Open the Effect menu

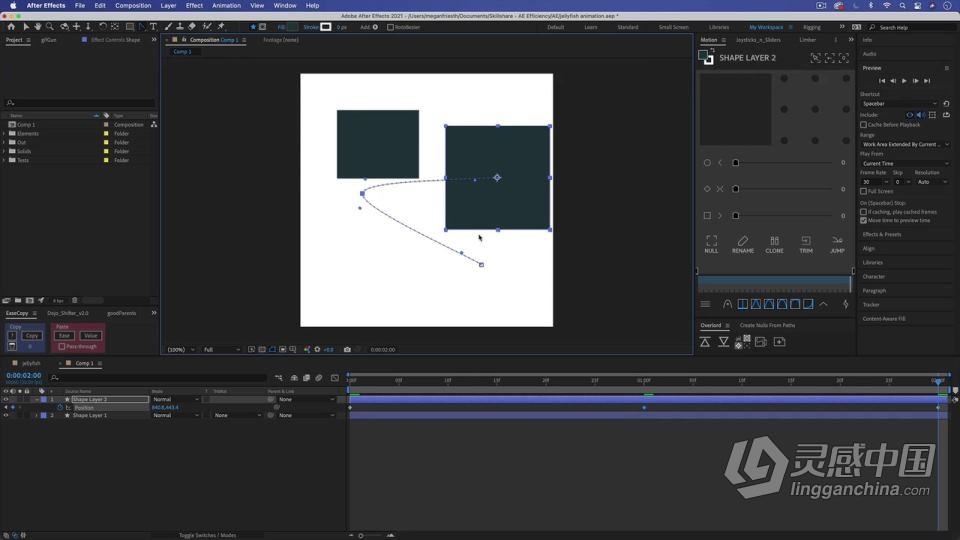194,6
